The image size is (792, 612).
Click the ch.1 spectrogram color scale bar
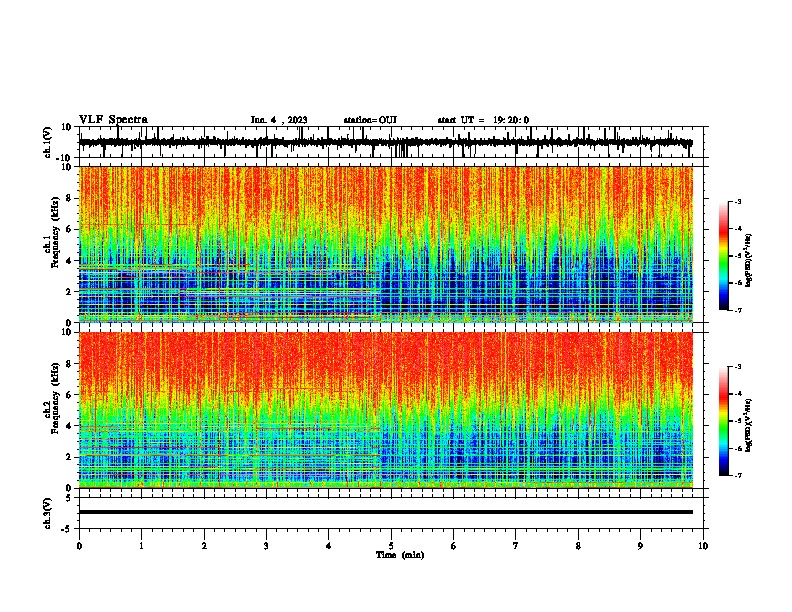[x=723, y=256]
